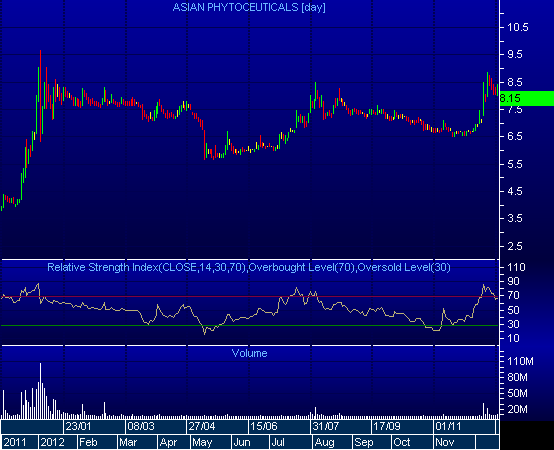This screenshot has width=554, height=450.
Task: Select the 23/01 date marker
Action: tap(78, 426)
